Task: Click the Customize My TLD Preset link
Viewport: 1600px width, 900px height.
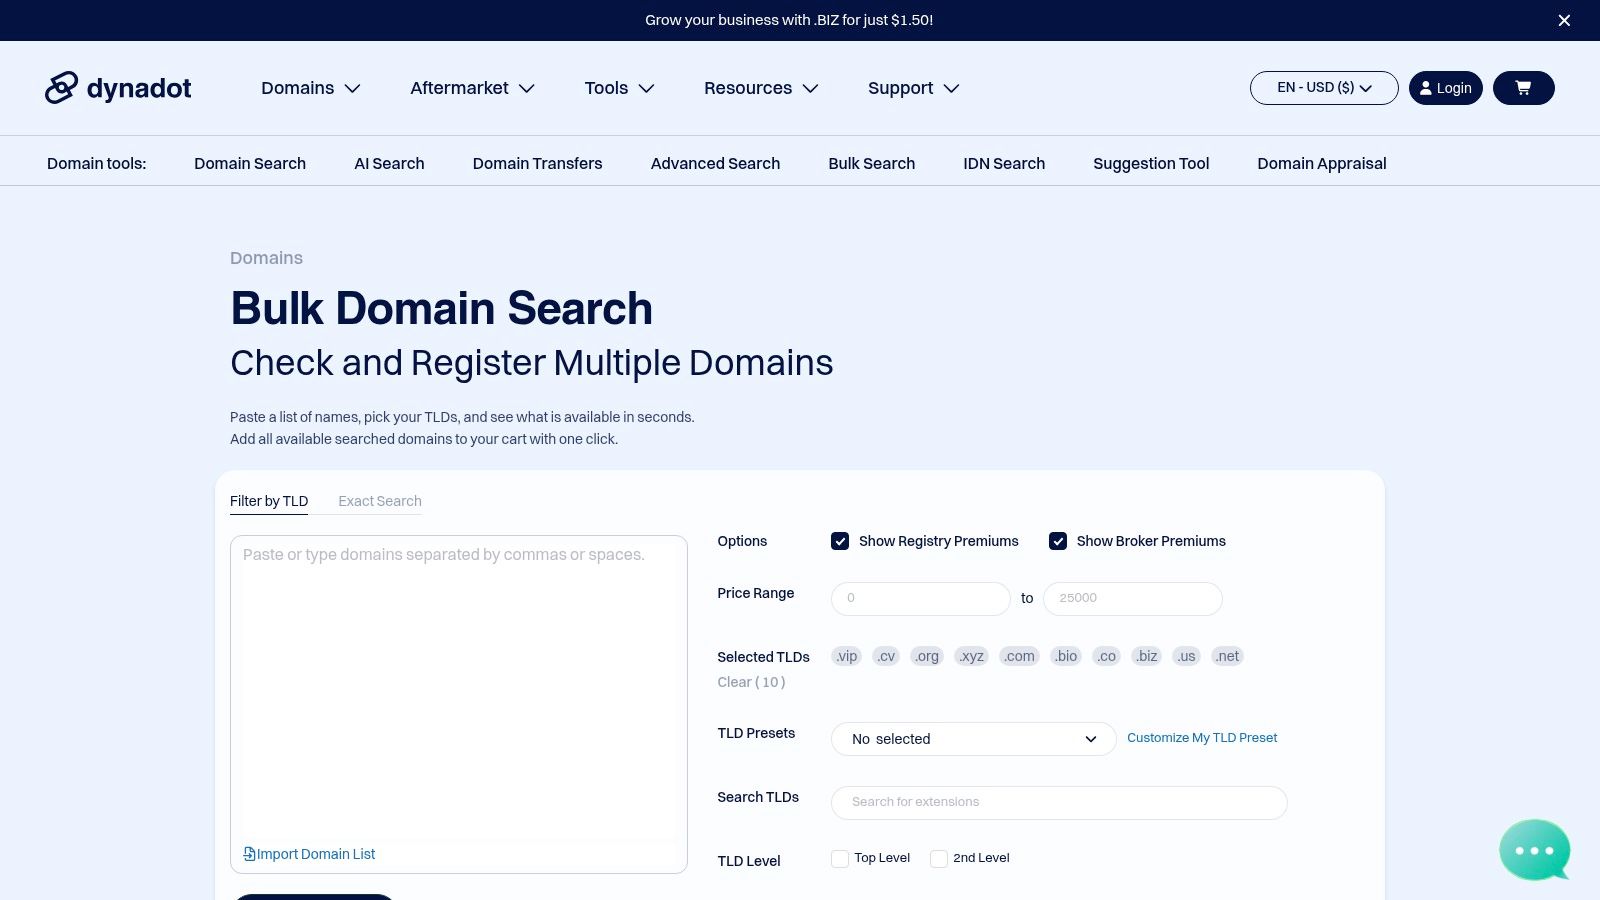Action: pos(1202,738)
